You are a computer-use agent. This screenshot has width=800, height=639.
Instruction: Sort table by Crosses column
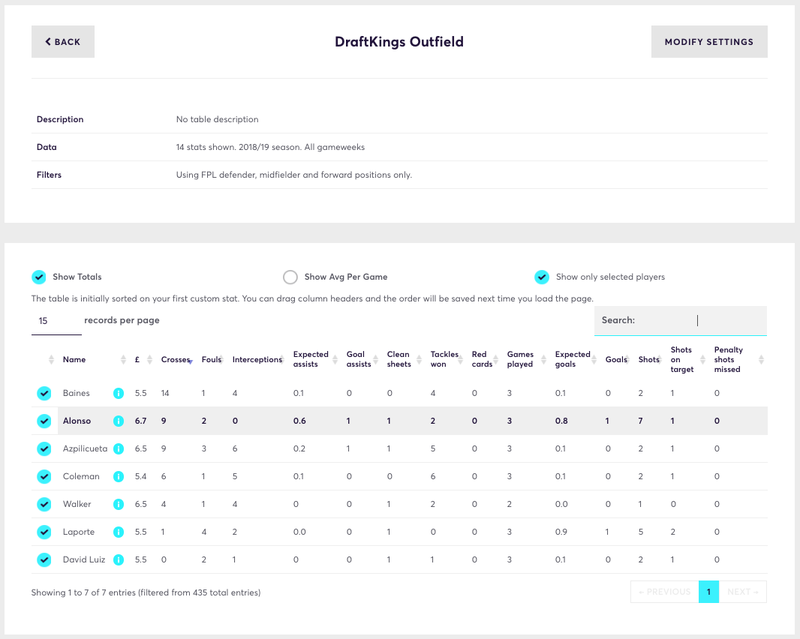pos(176,359)
